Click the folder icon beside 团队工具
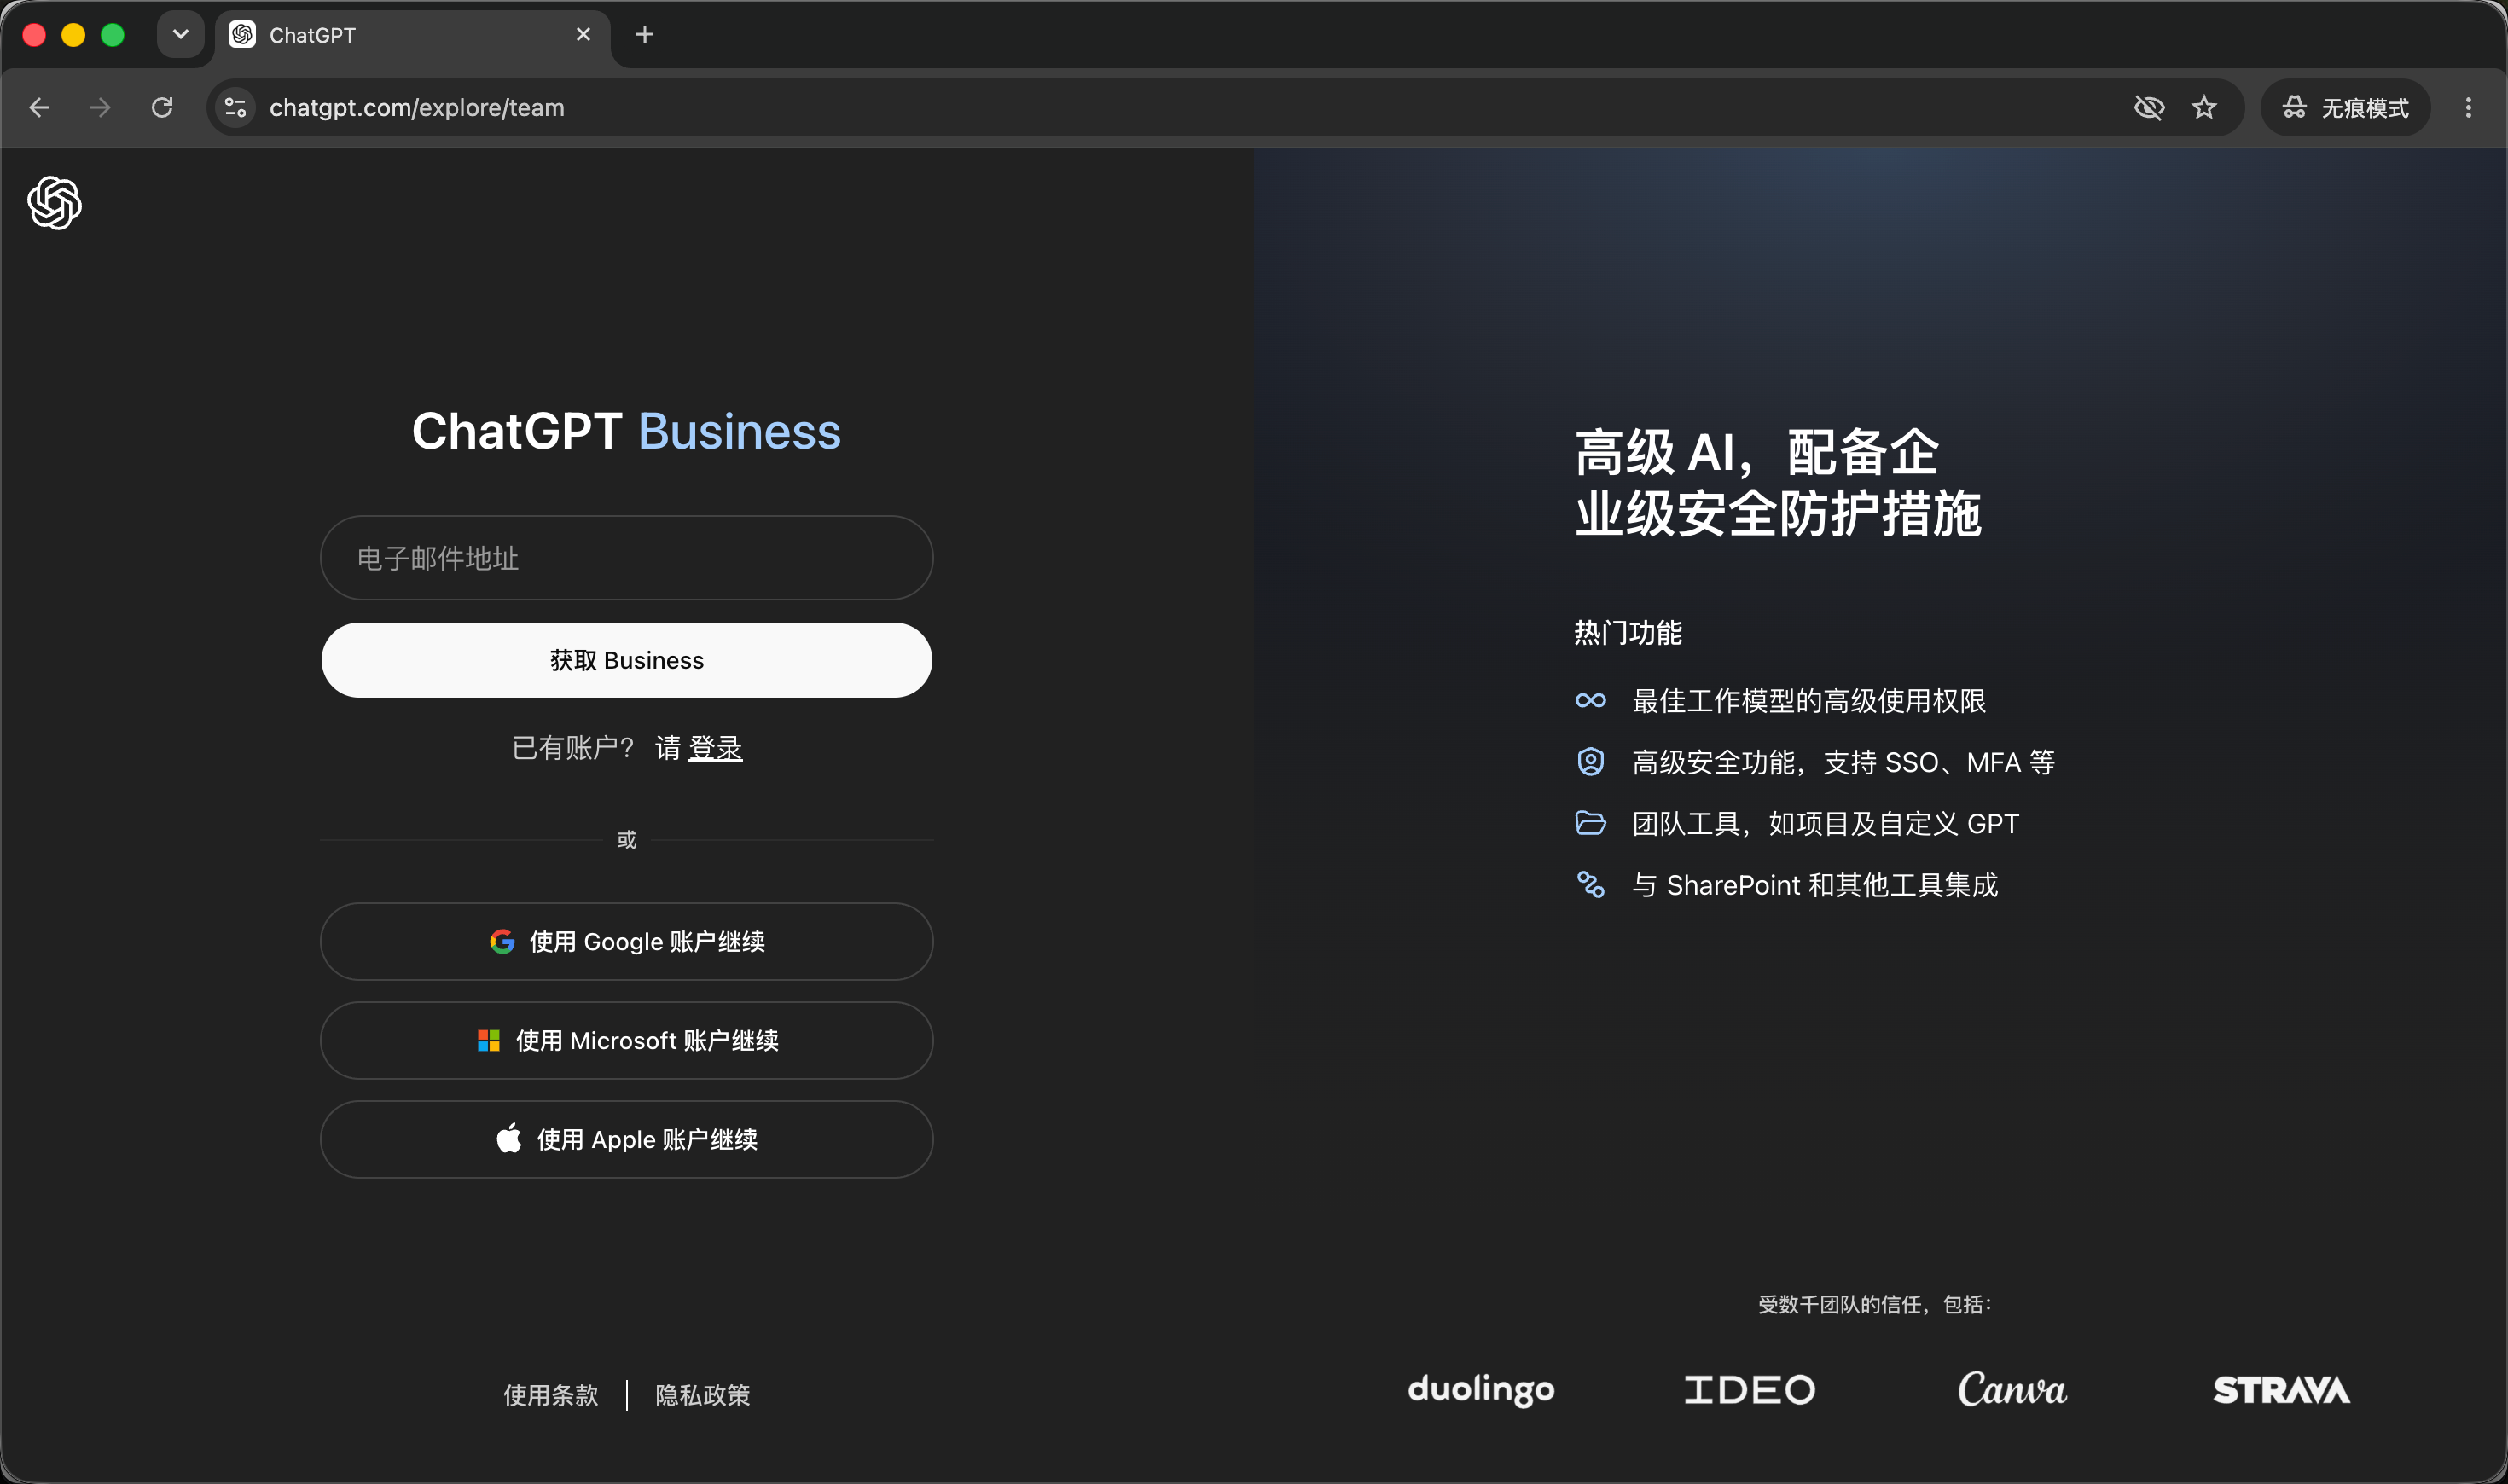2508x1484 pixels. [1591, 823]
